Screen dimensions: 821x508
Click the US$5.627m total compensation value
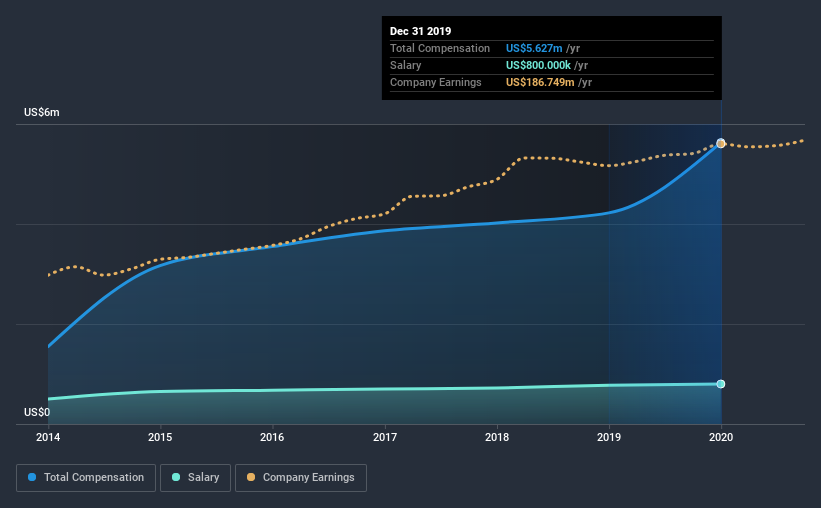coord(534,48)
